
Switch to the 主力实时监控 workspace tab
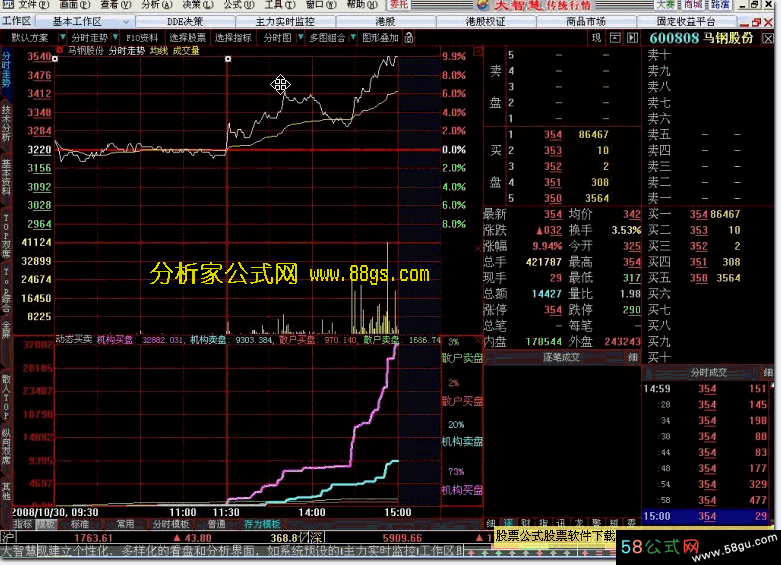285,21
